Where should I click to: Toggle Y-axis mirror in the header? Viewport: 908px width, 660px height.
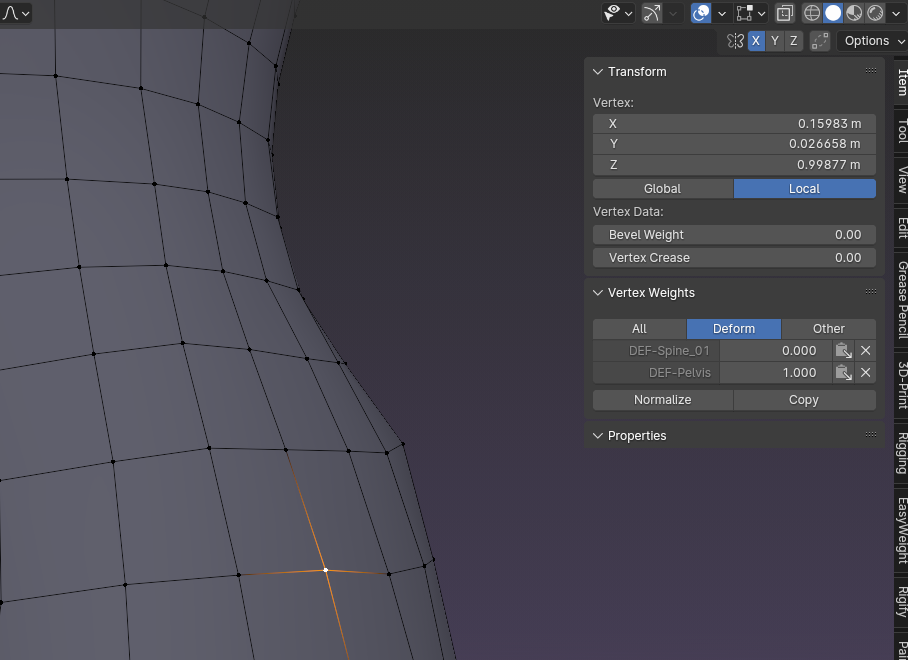775,41
